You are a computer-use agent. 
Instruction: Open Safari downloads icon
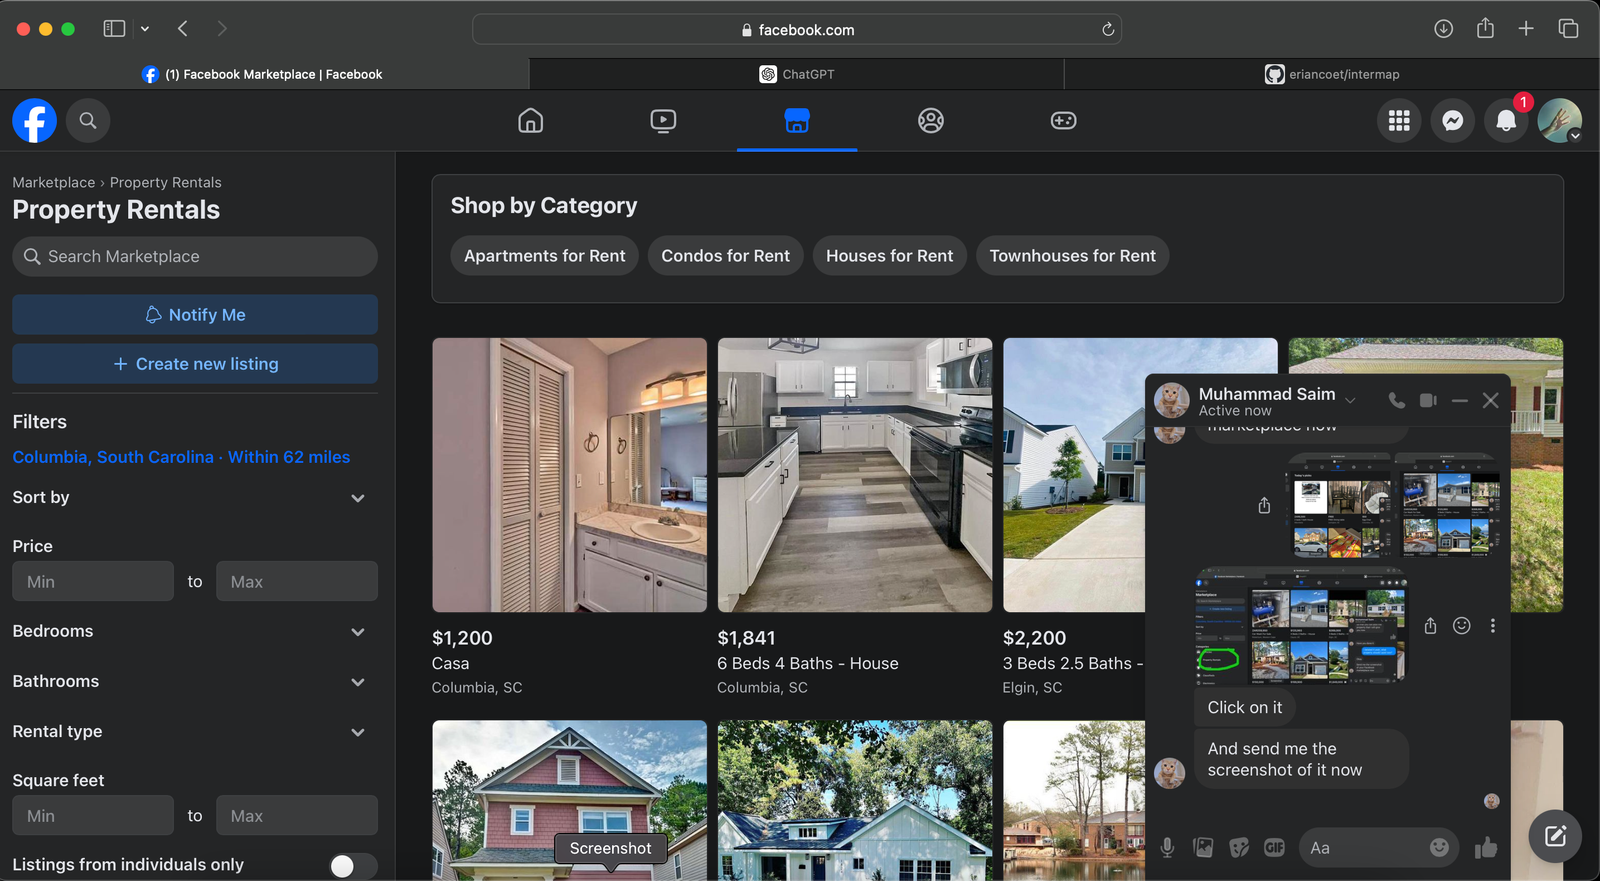click(1443, 29)
